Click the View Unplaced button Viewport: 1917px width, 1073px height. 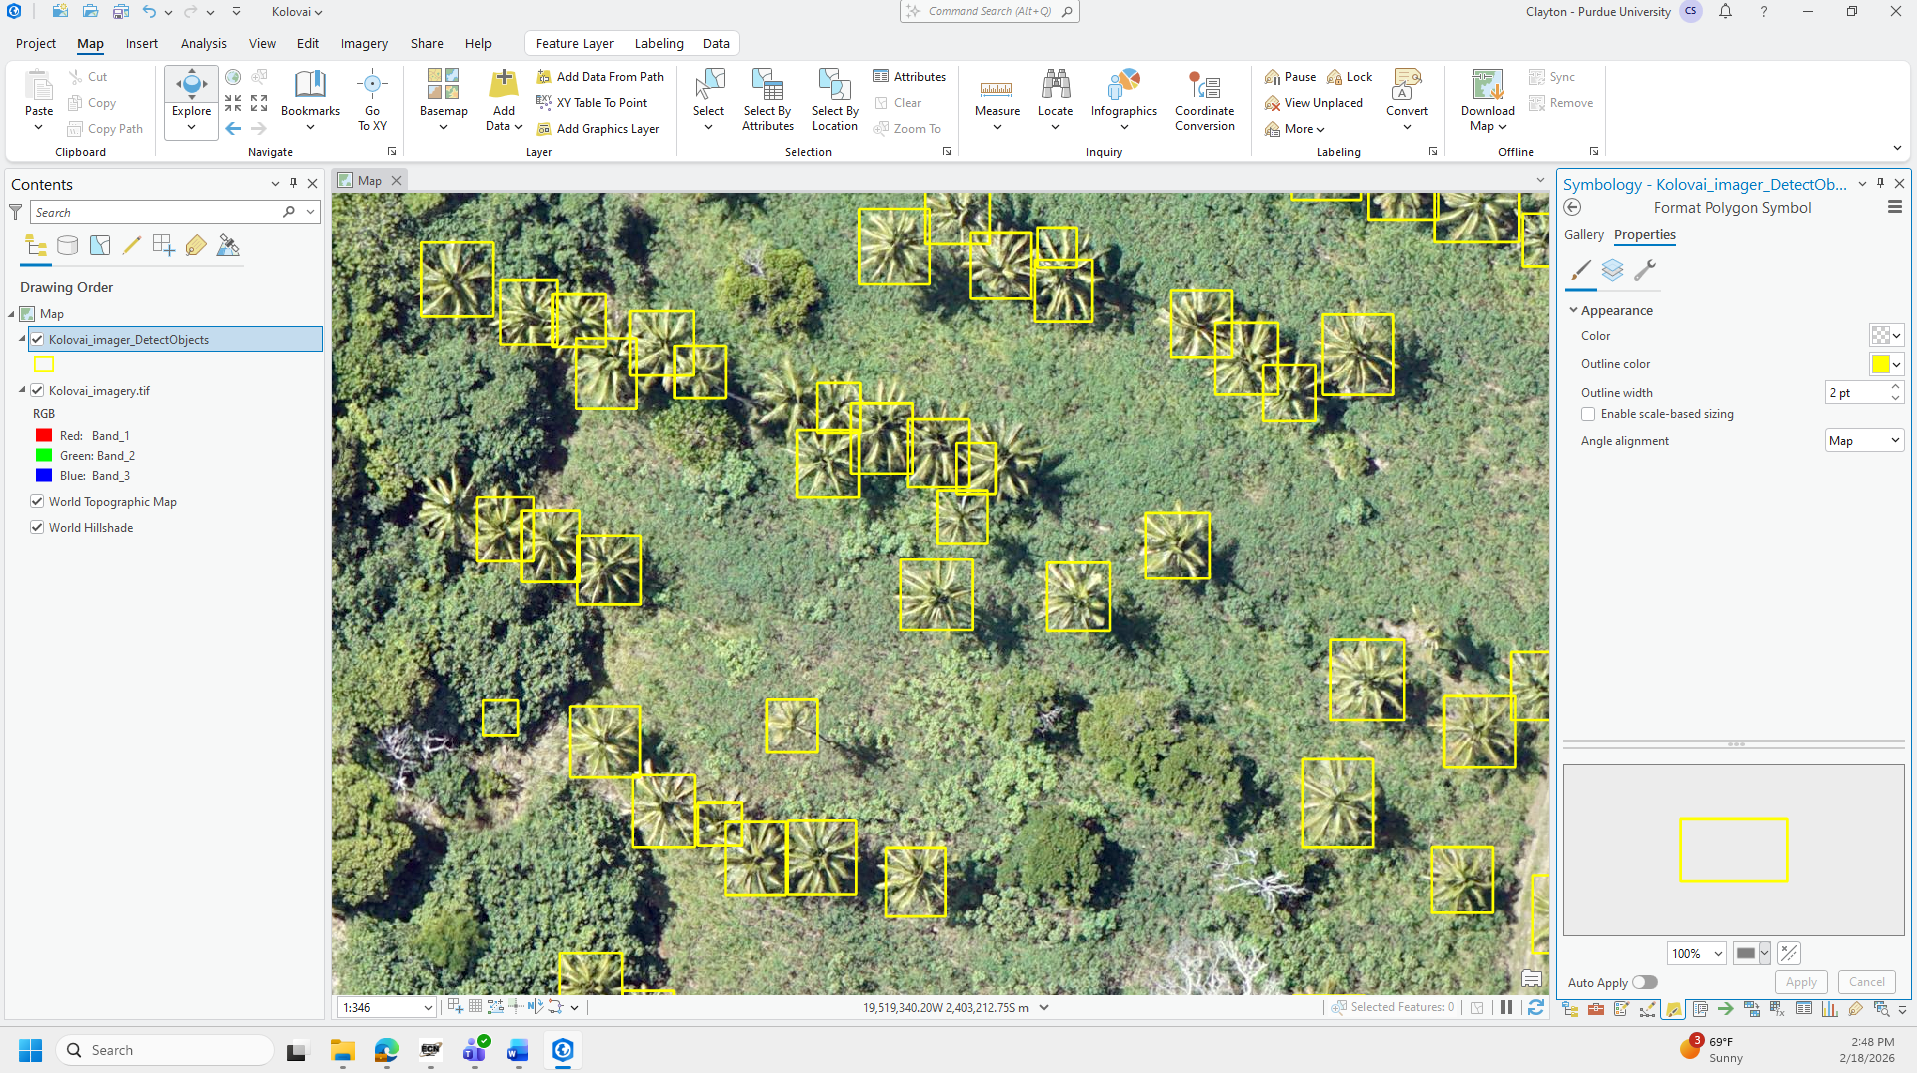click(1313, 103)
